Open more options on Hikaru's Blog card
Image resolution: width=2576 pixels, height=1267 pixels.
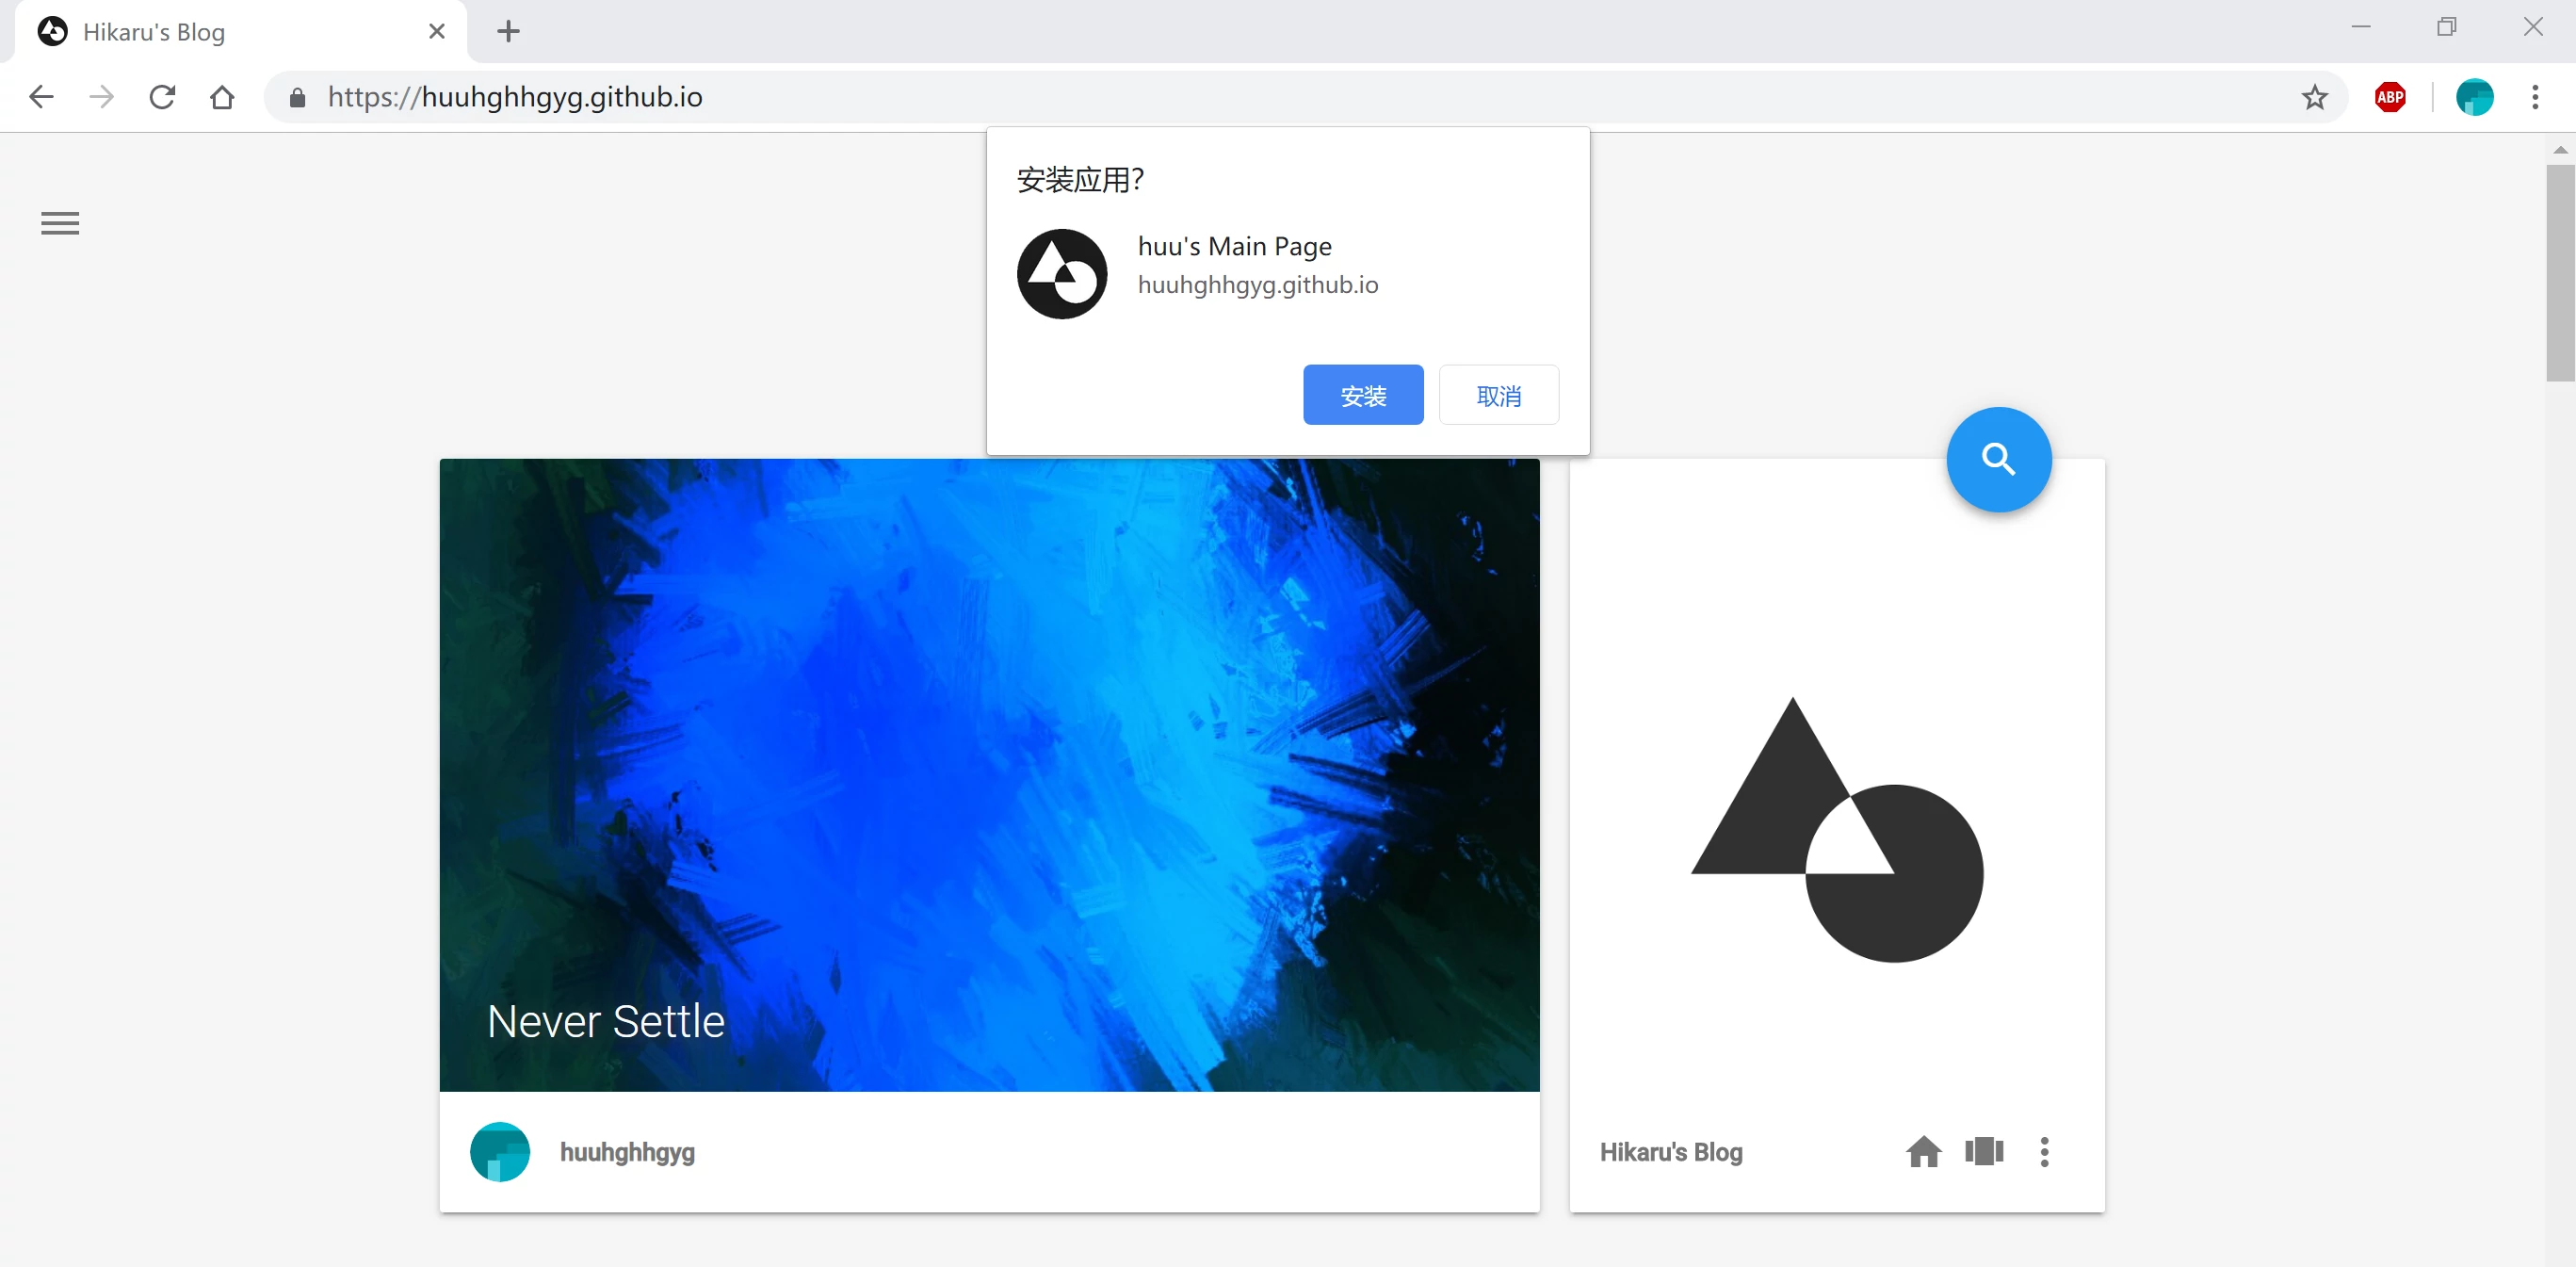[x=2044, y=1152]
